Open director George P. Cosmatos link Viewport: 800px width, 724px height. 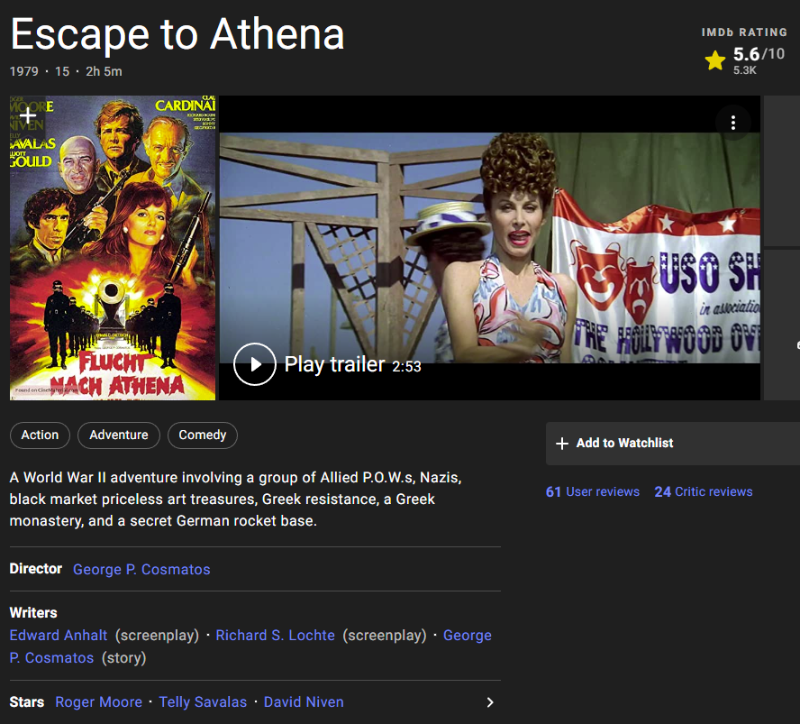point(141,569)
